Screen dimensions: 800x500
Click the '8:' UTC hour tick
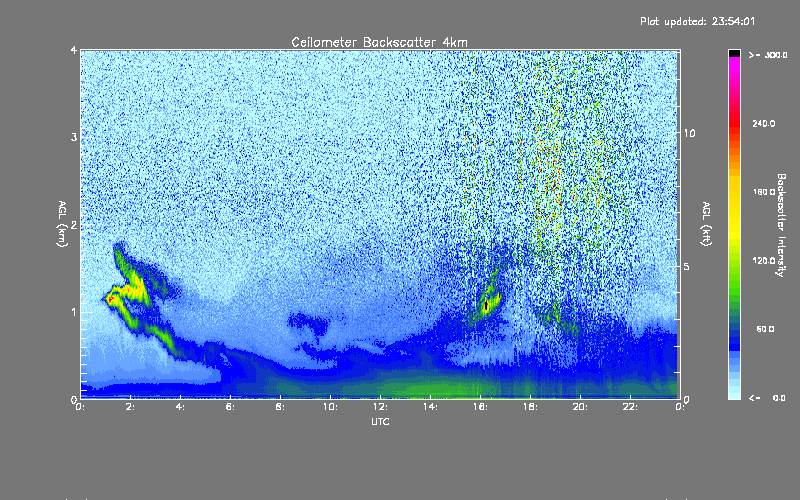281,407
